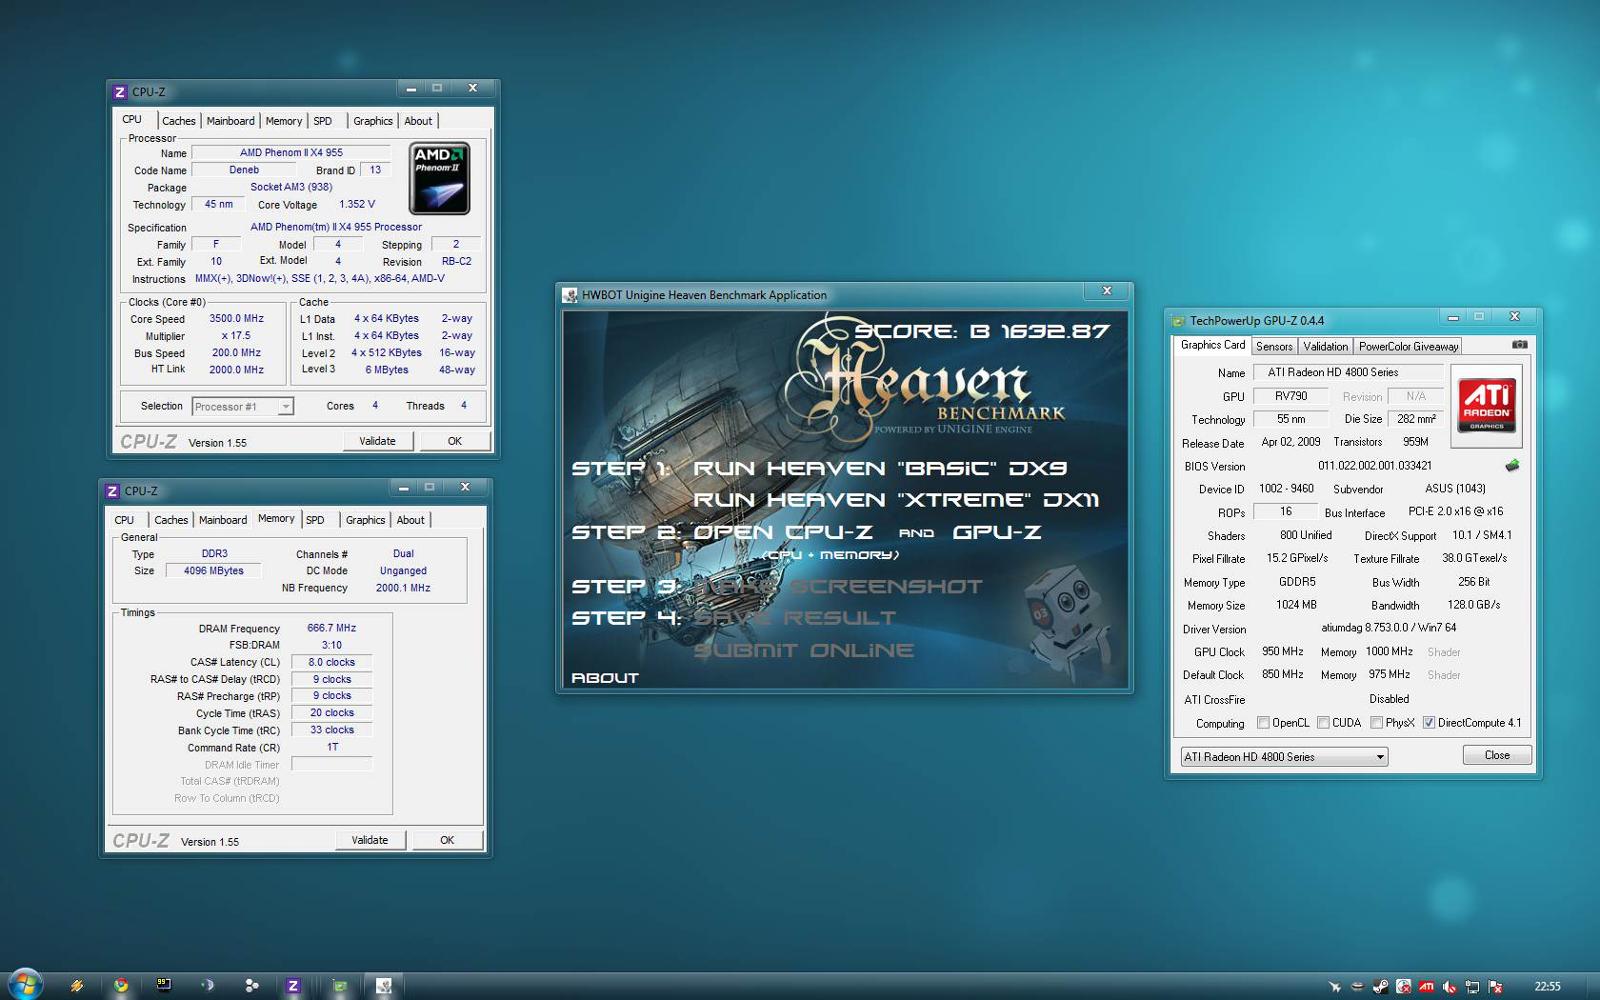Click the lips-shaped system tray icon
Screen dimensions: 1600x1000
coord(1358,987)
